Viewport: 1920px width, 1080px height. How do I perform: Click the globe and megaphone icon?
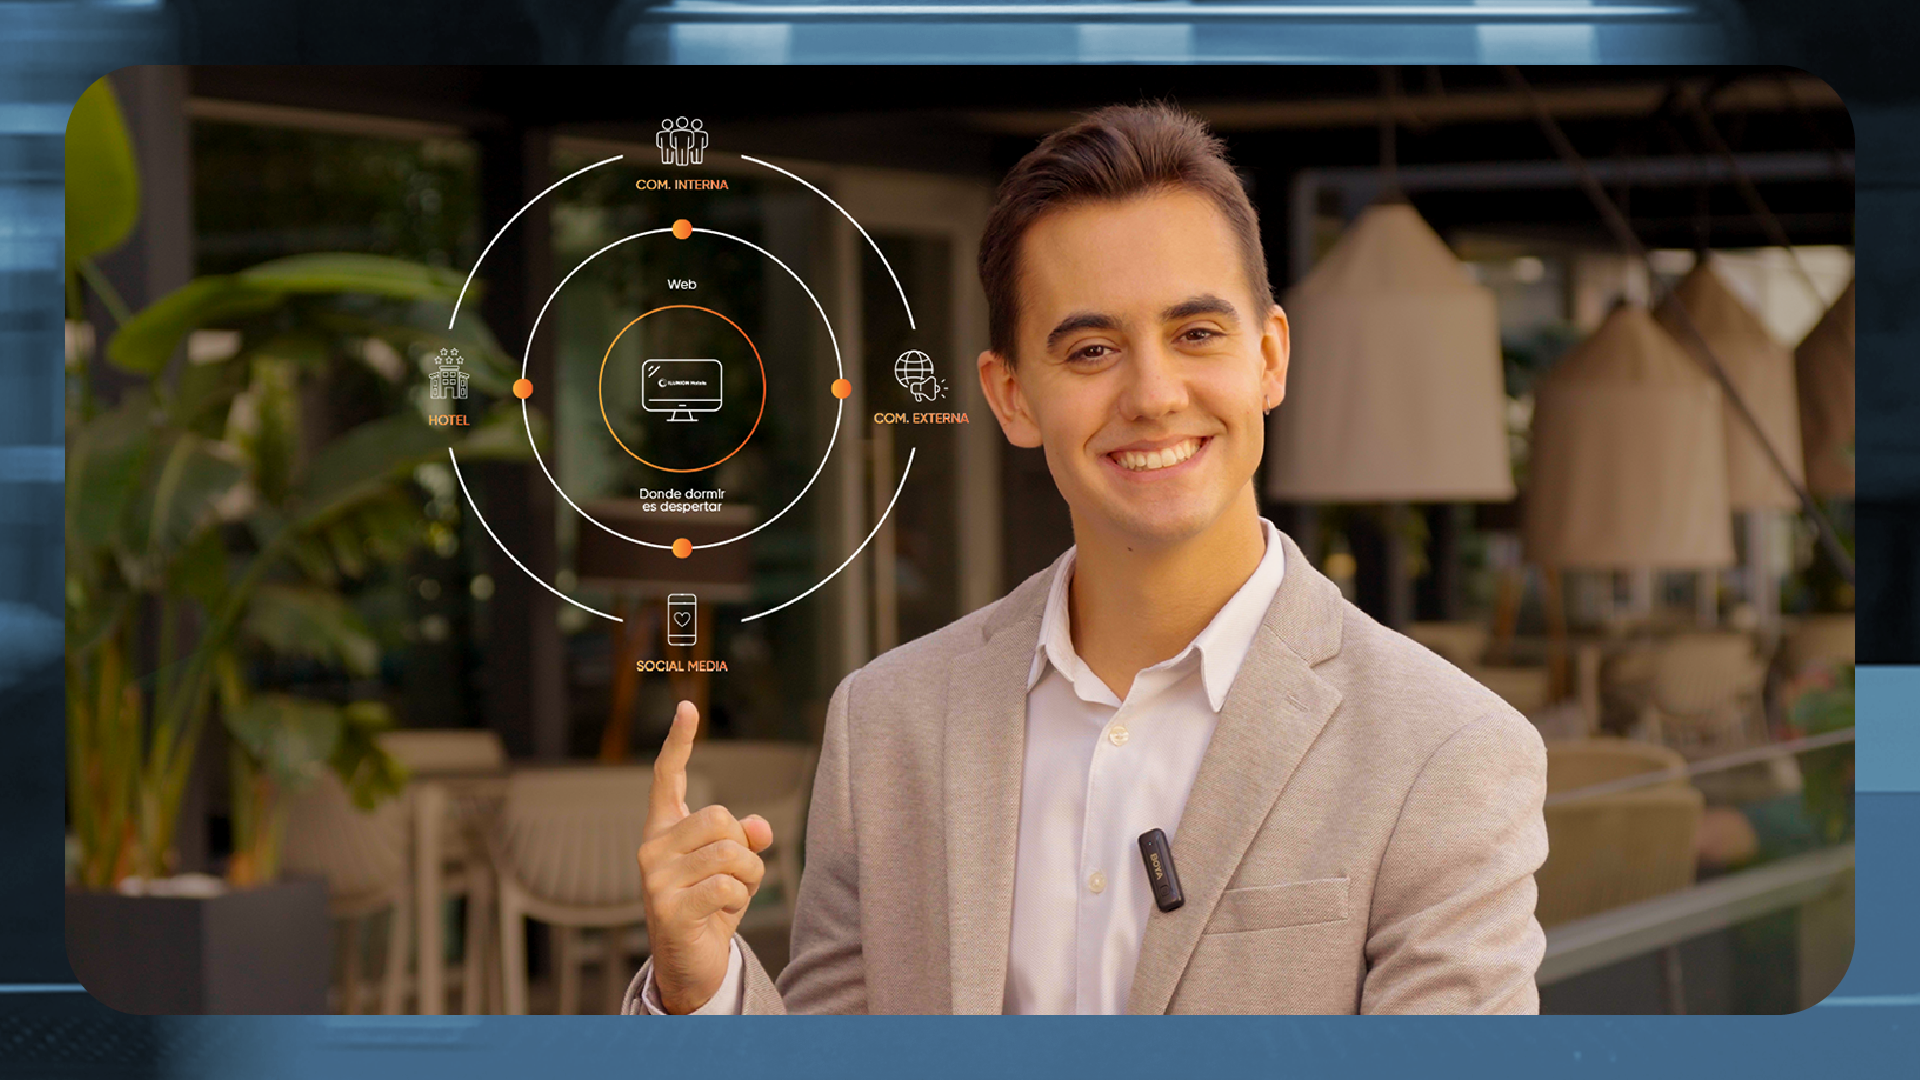(x=920, y=376)
